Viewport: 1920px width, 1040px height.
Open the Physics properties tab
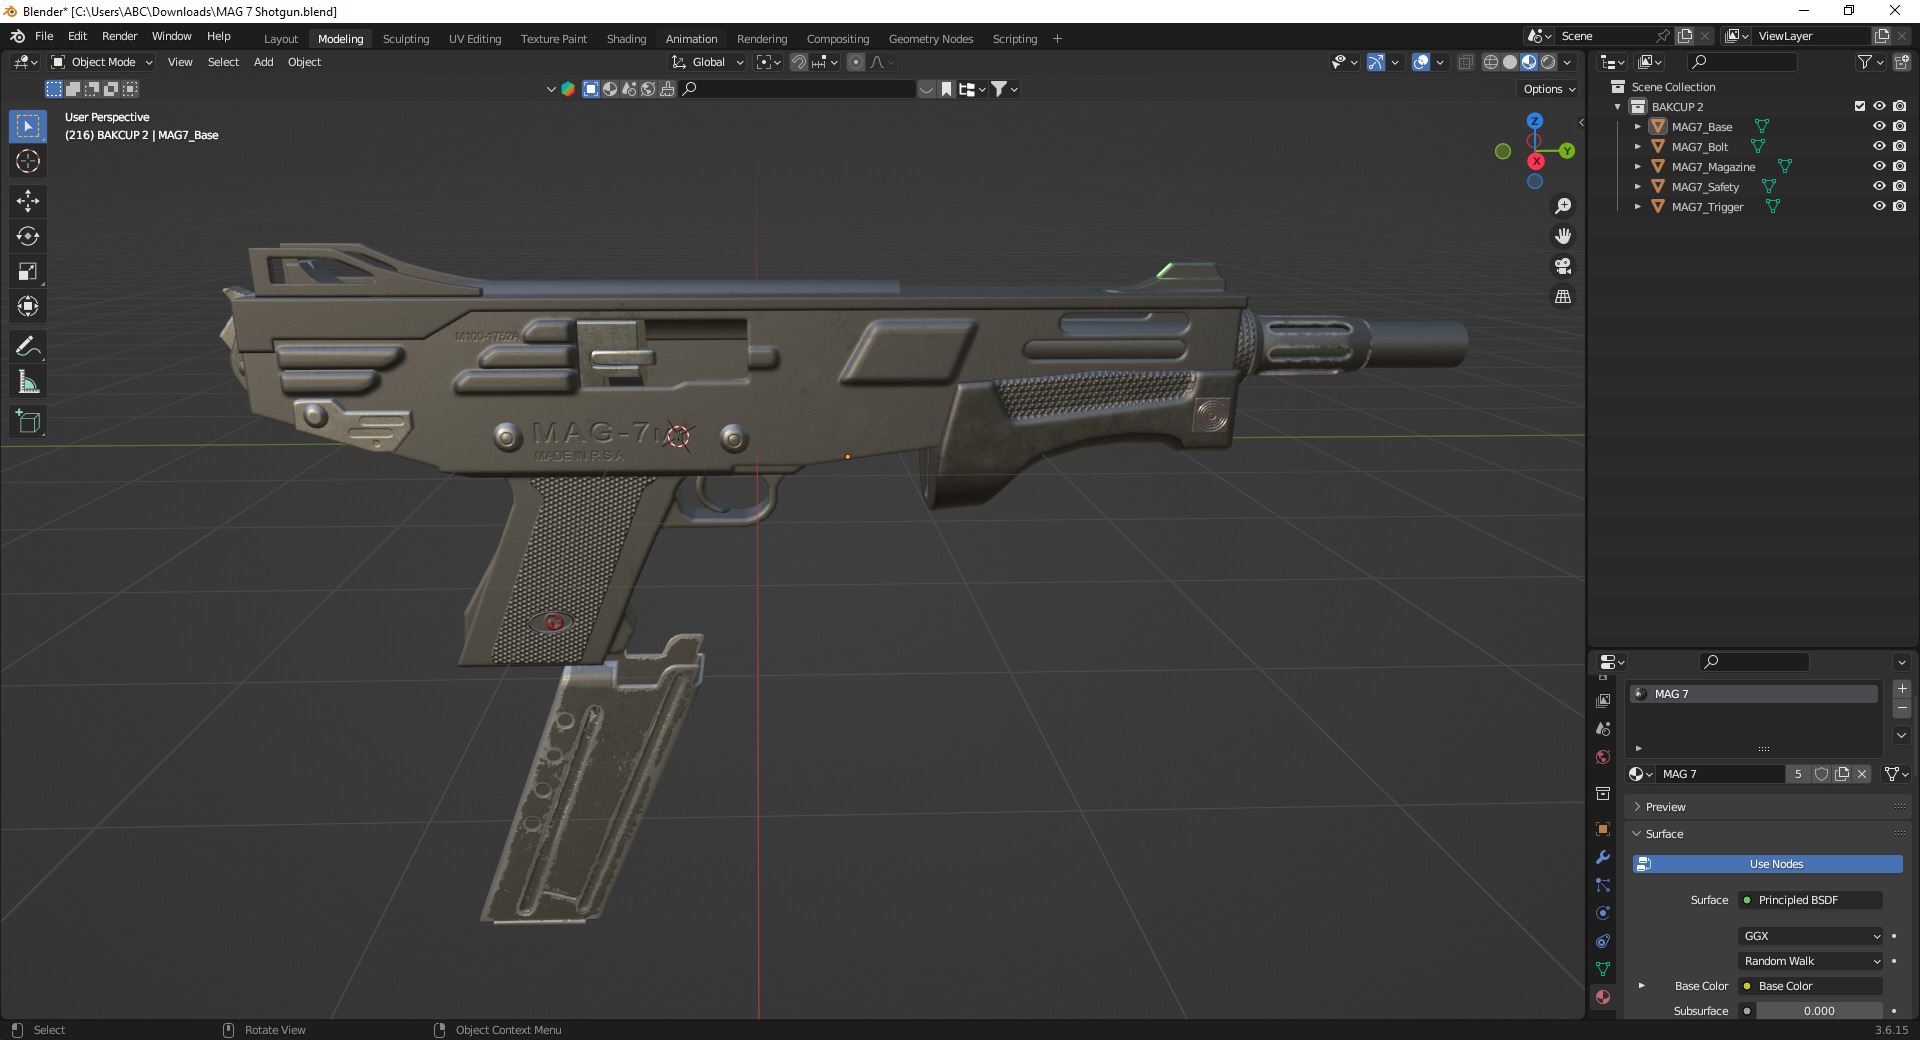pos(1603,913)
